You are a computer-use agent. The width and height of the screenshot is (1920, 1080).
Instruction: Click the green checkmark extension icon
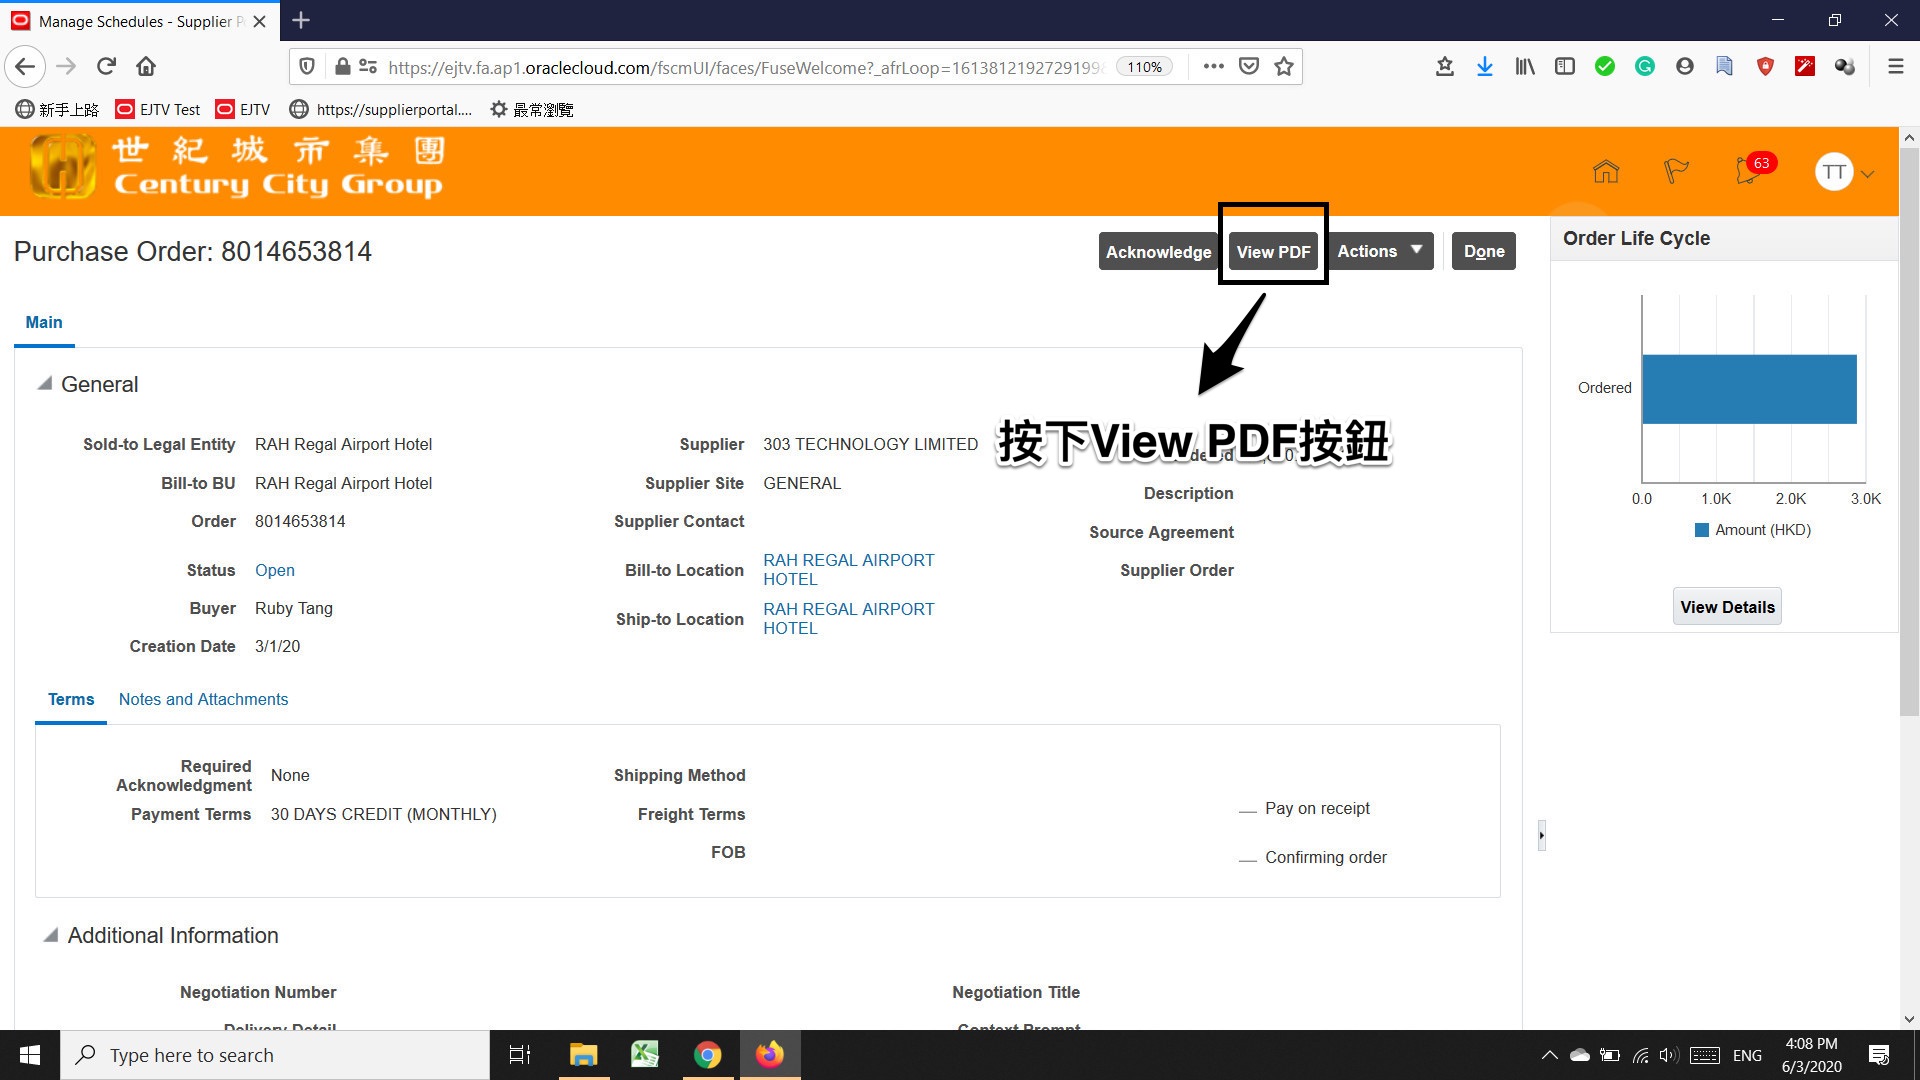pos(1605,67)
